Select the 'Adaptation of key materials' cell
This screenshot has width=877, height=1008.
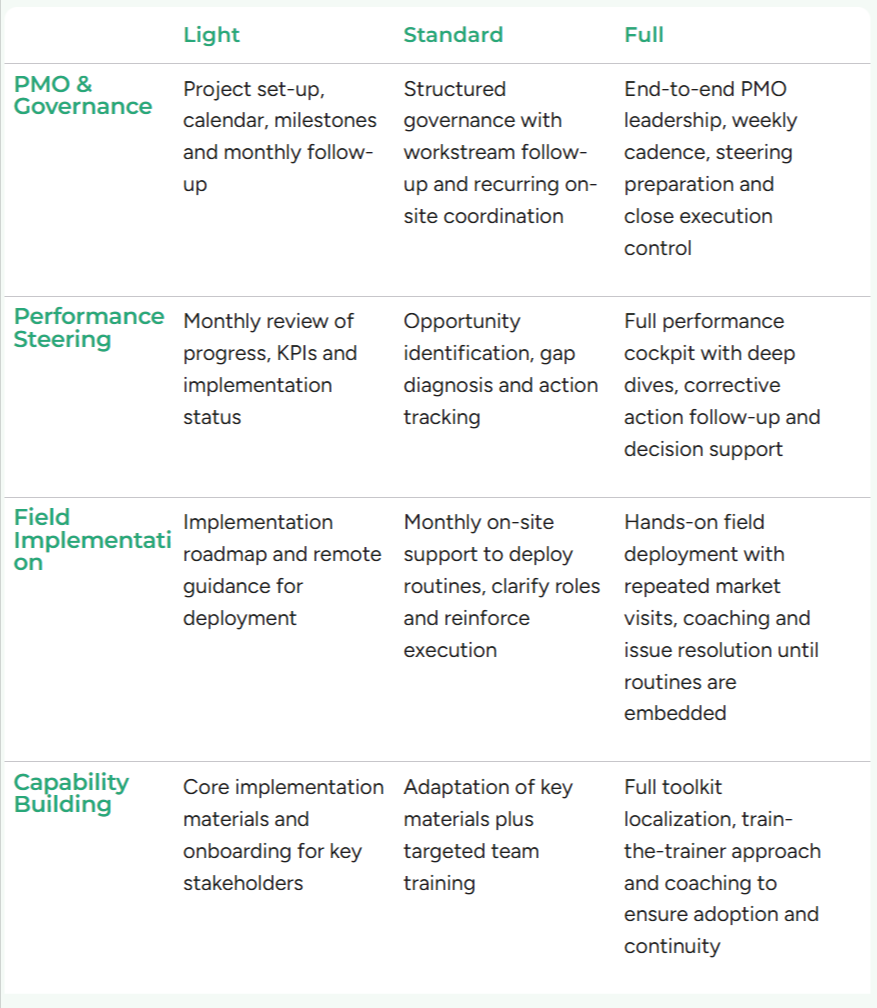pos(488,835)
